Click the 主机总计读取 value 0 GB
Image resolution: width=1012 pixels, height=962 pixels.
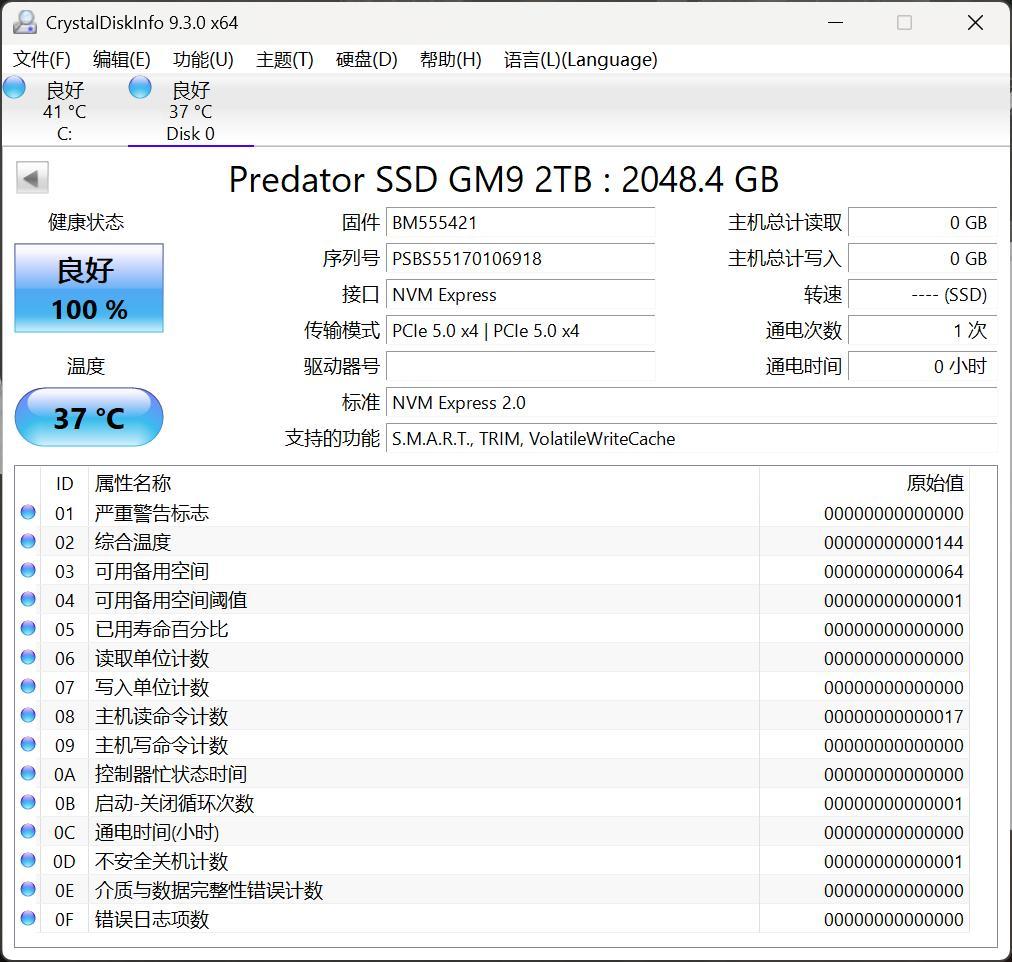click(923, 223)
